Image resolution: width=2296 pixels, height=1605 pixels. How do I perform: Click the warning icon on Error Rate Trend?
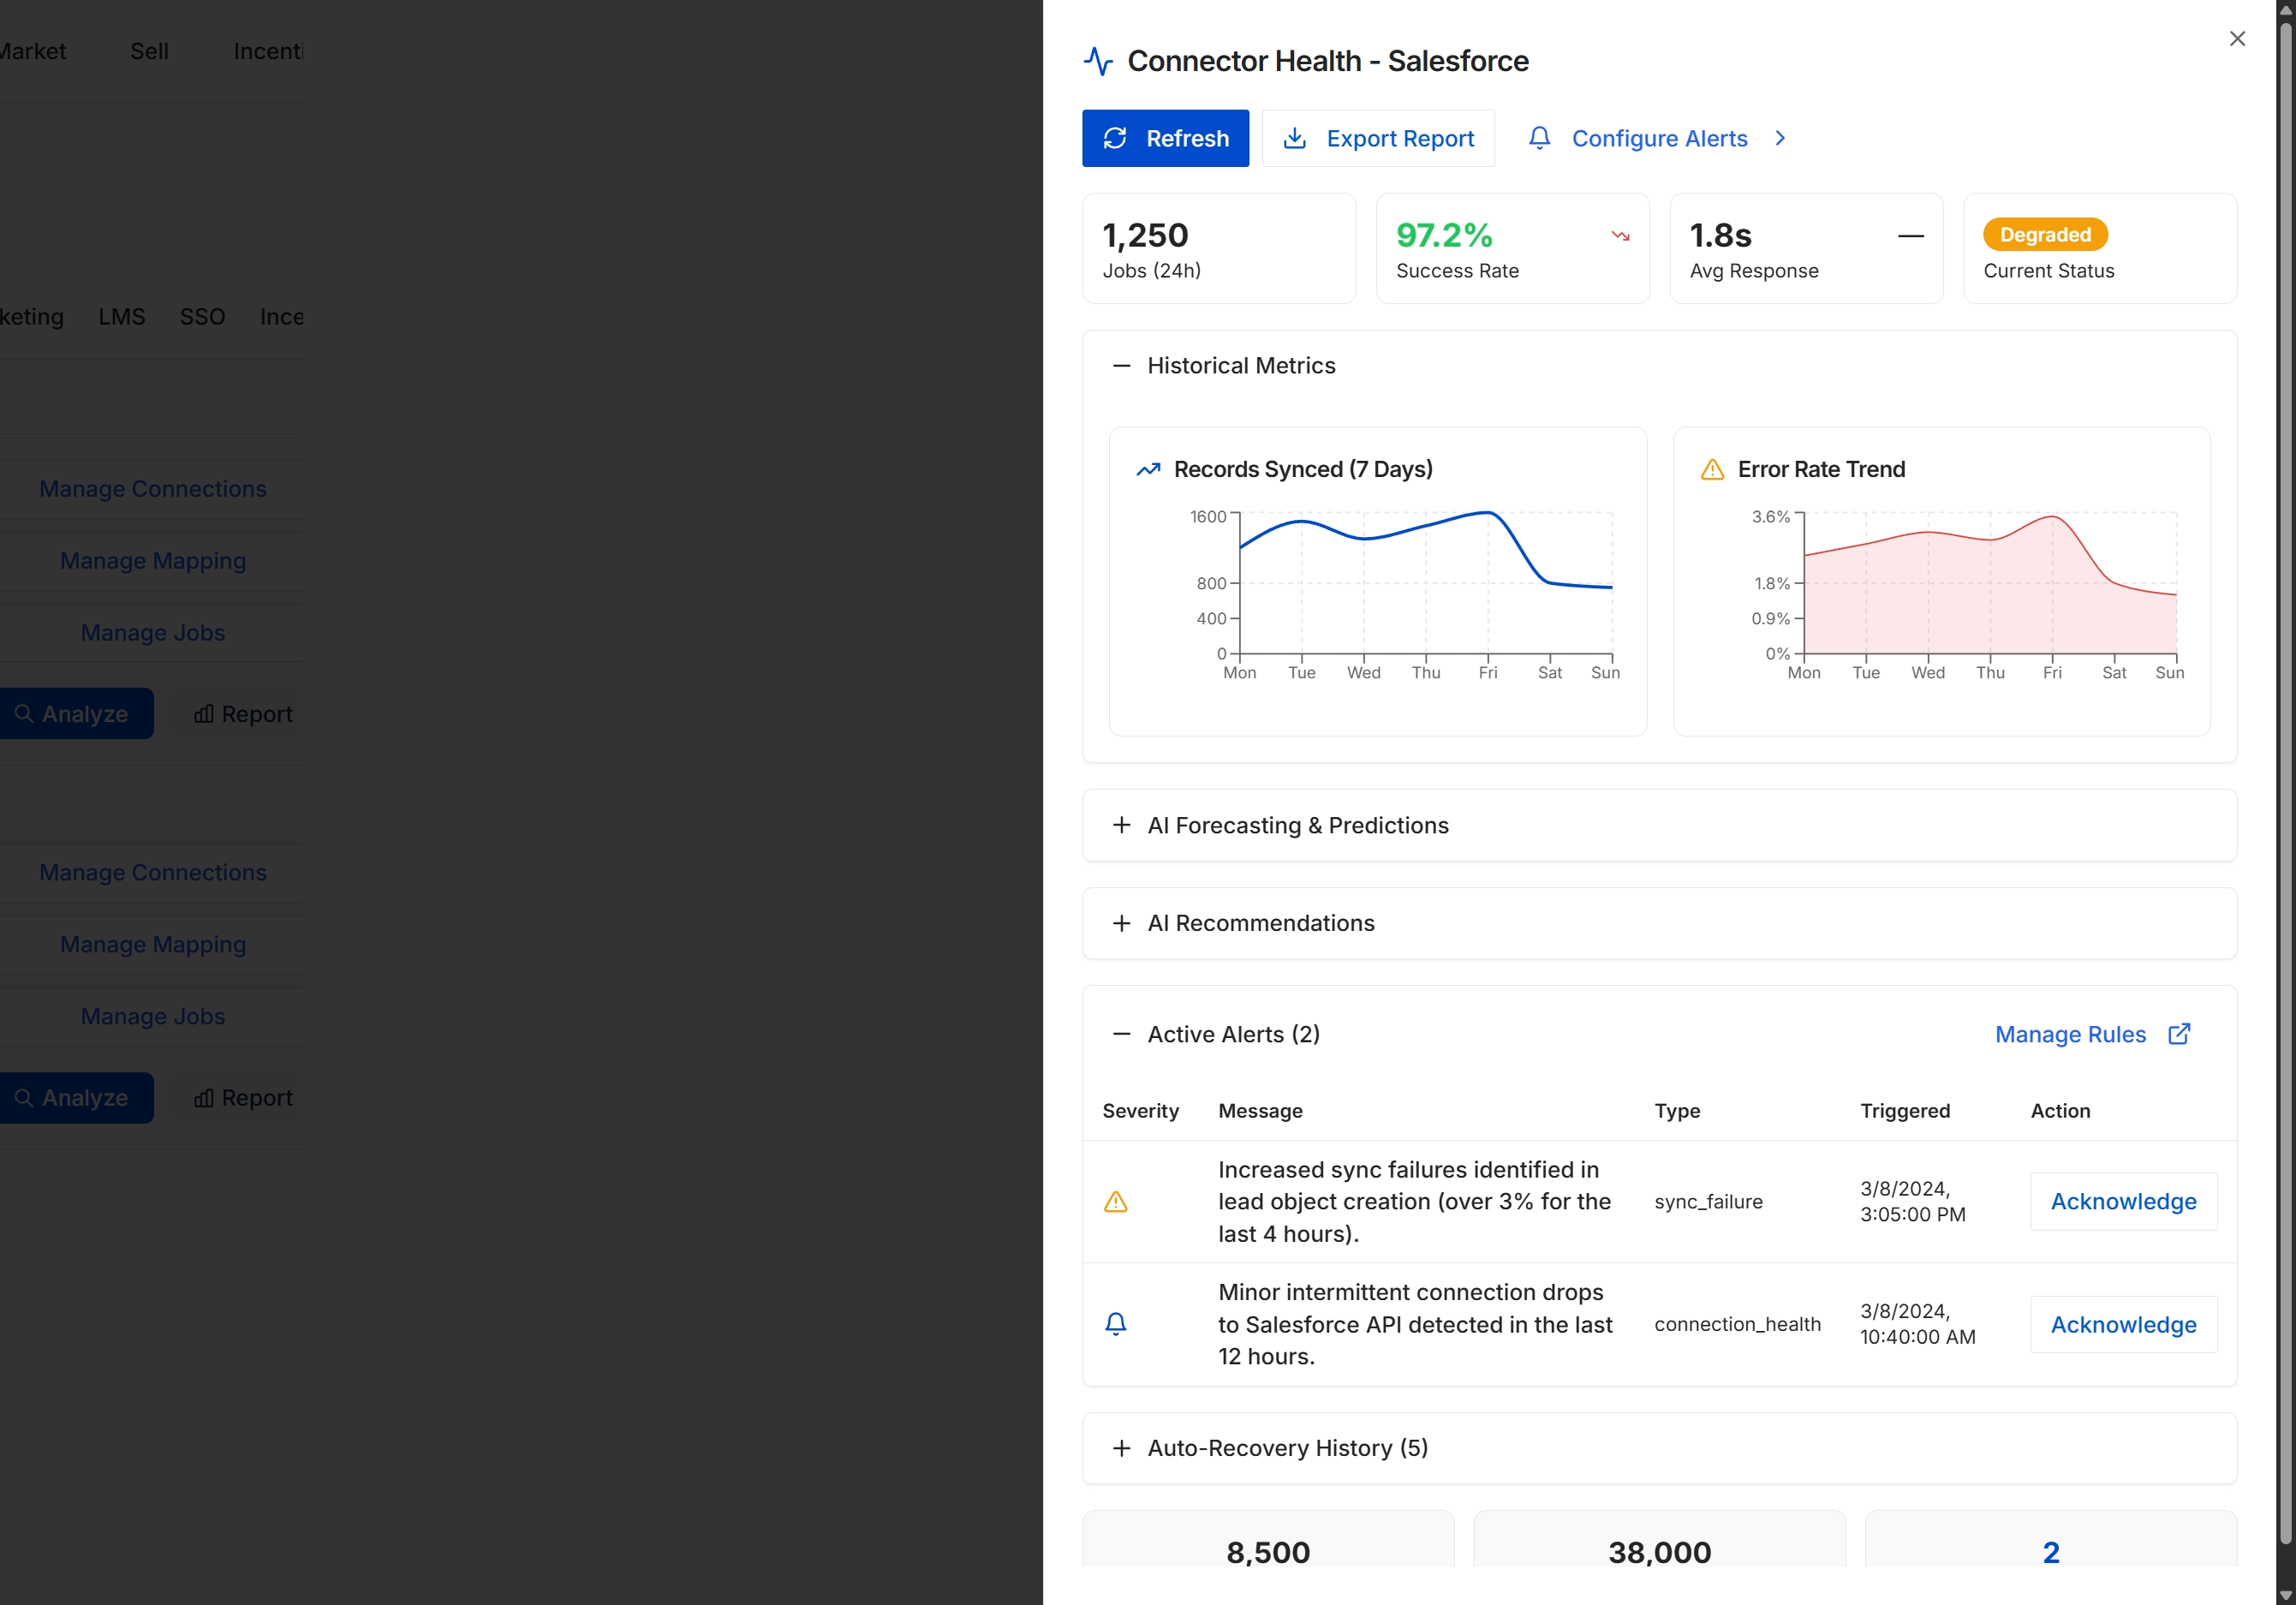coord(1712,469)
